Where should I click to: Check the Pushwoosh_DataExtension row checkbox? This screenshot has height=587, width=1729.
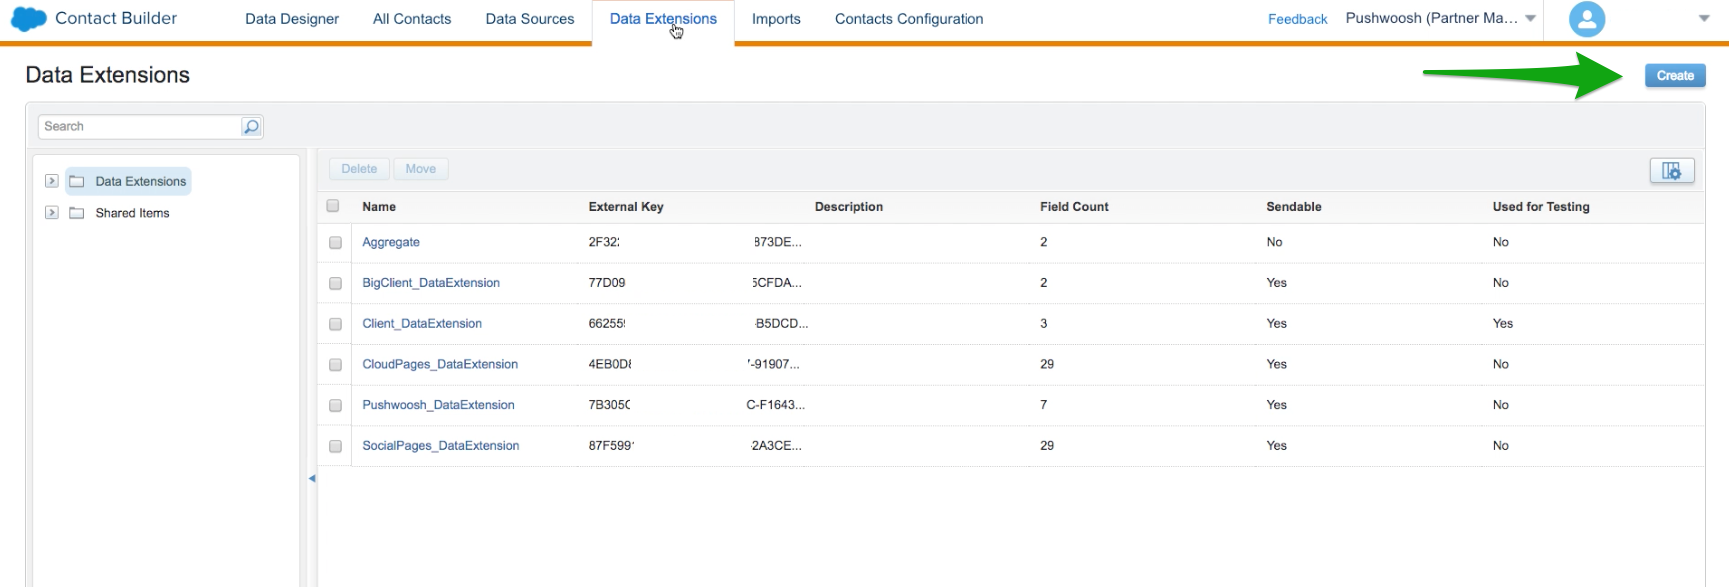pyautogui.click(x=335, y=406)
